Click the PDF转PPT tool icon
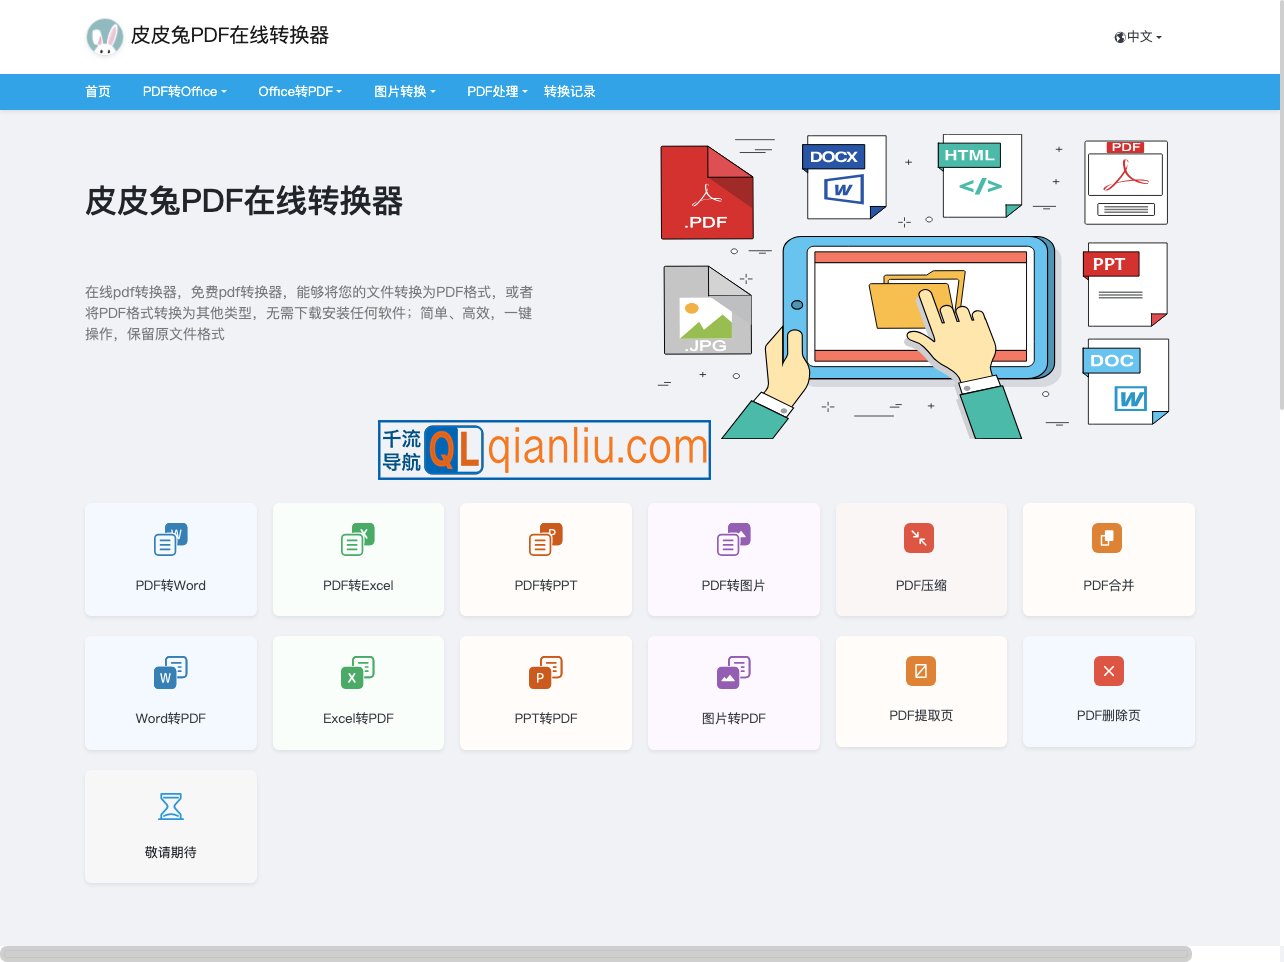1284x962 pixels. tap(545, 538)
